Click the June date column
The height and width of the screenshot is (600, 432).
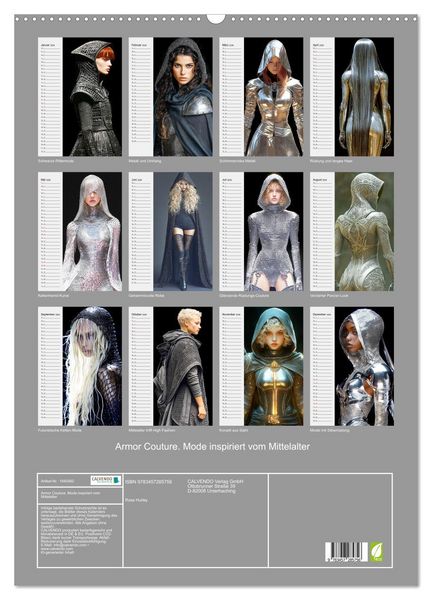pos(141,232)
